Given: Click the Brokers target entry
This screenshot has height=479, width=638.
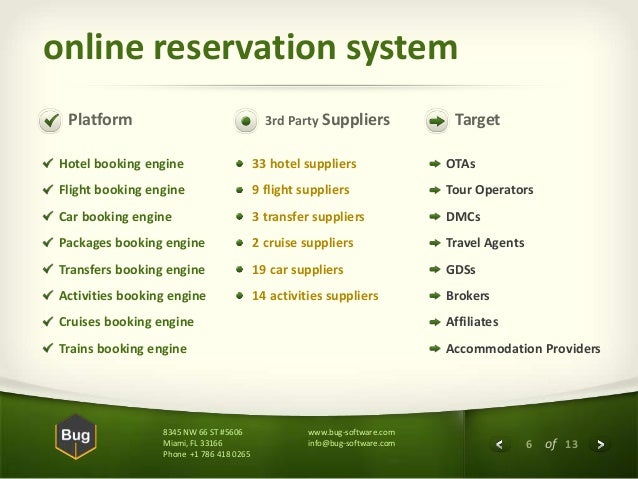Looking at the screenshot, I should click(x=468, y=295).
